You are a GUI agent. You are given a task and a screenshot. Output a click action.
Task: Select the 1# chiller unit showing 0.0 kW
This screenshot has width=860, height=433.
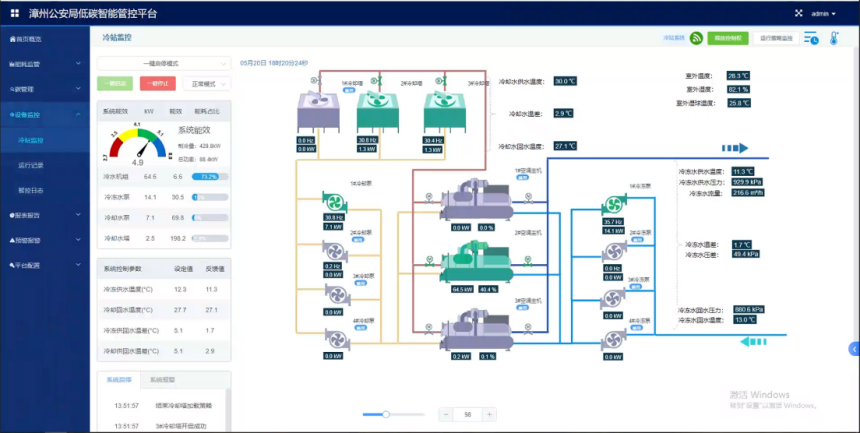476,199
